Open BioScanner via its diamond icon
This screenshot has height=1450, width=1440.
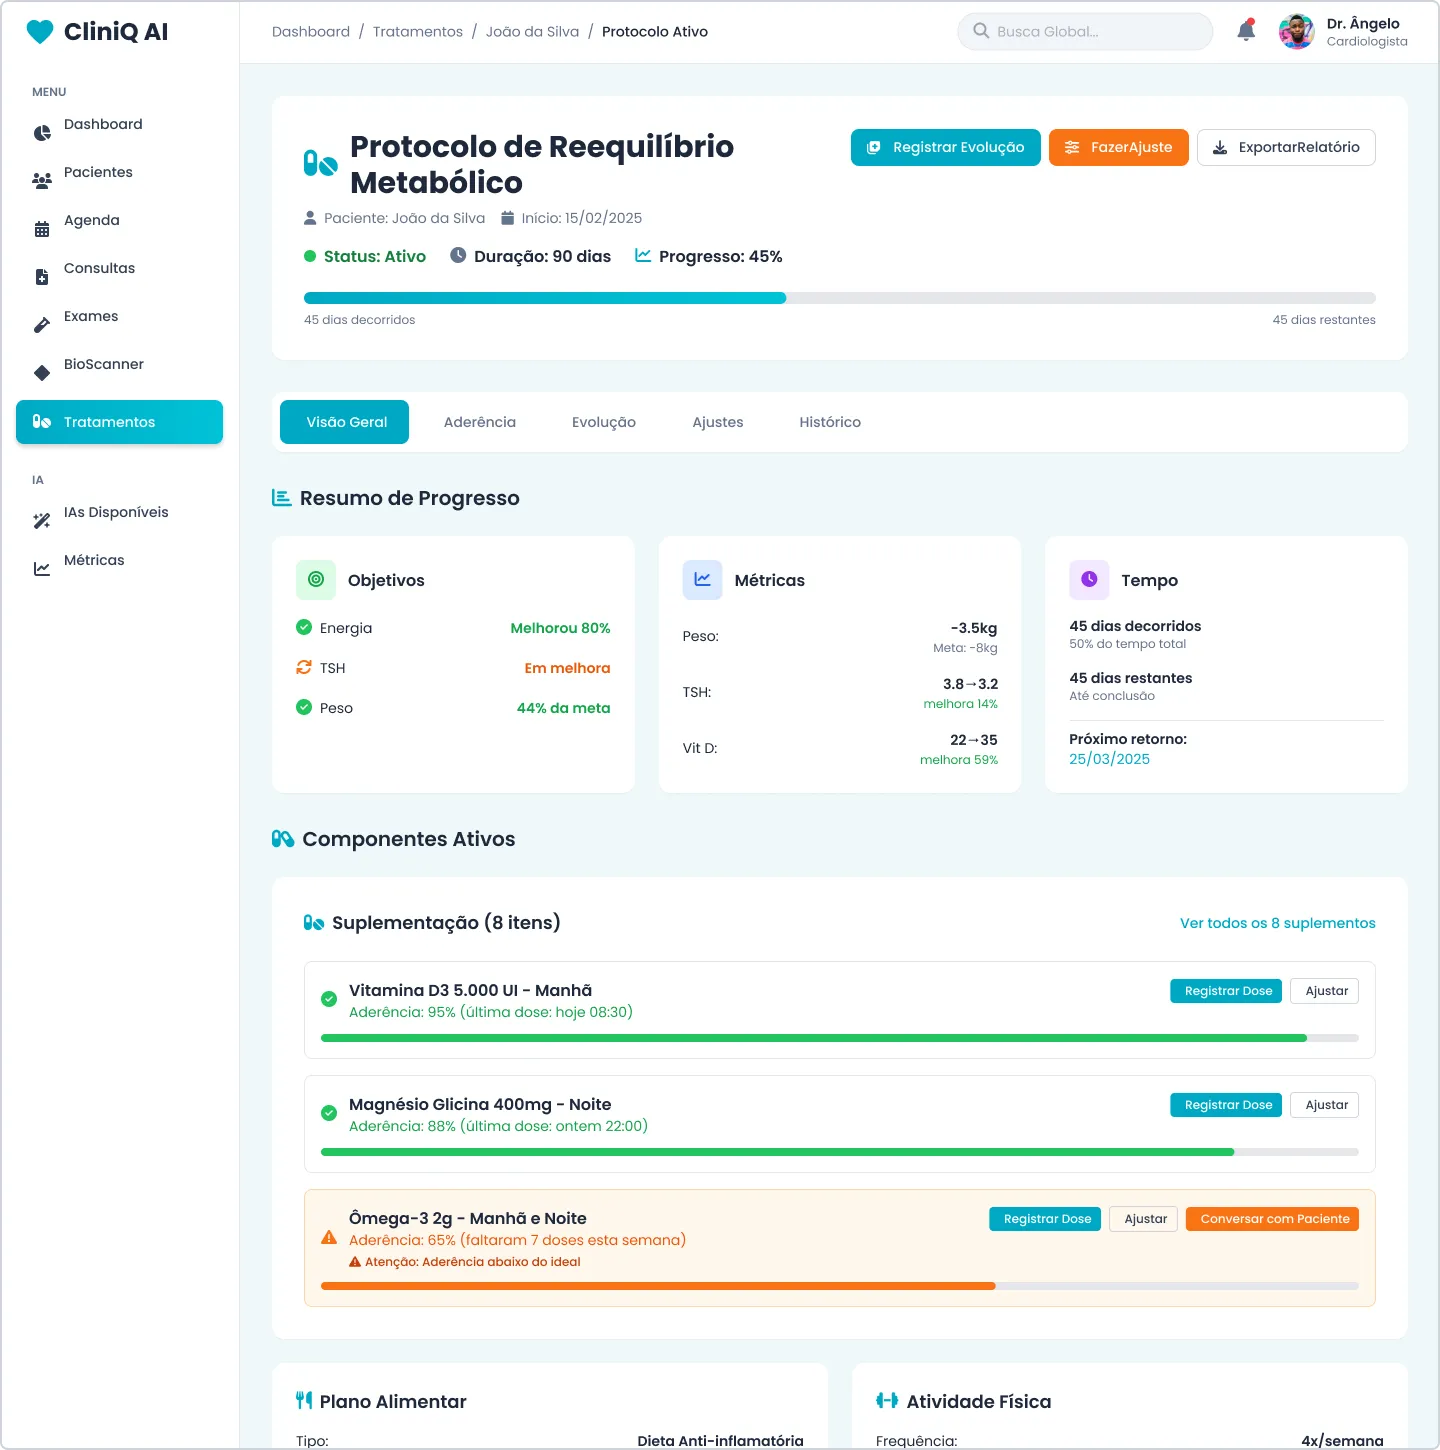42,373
